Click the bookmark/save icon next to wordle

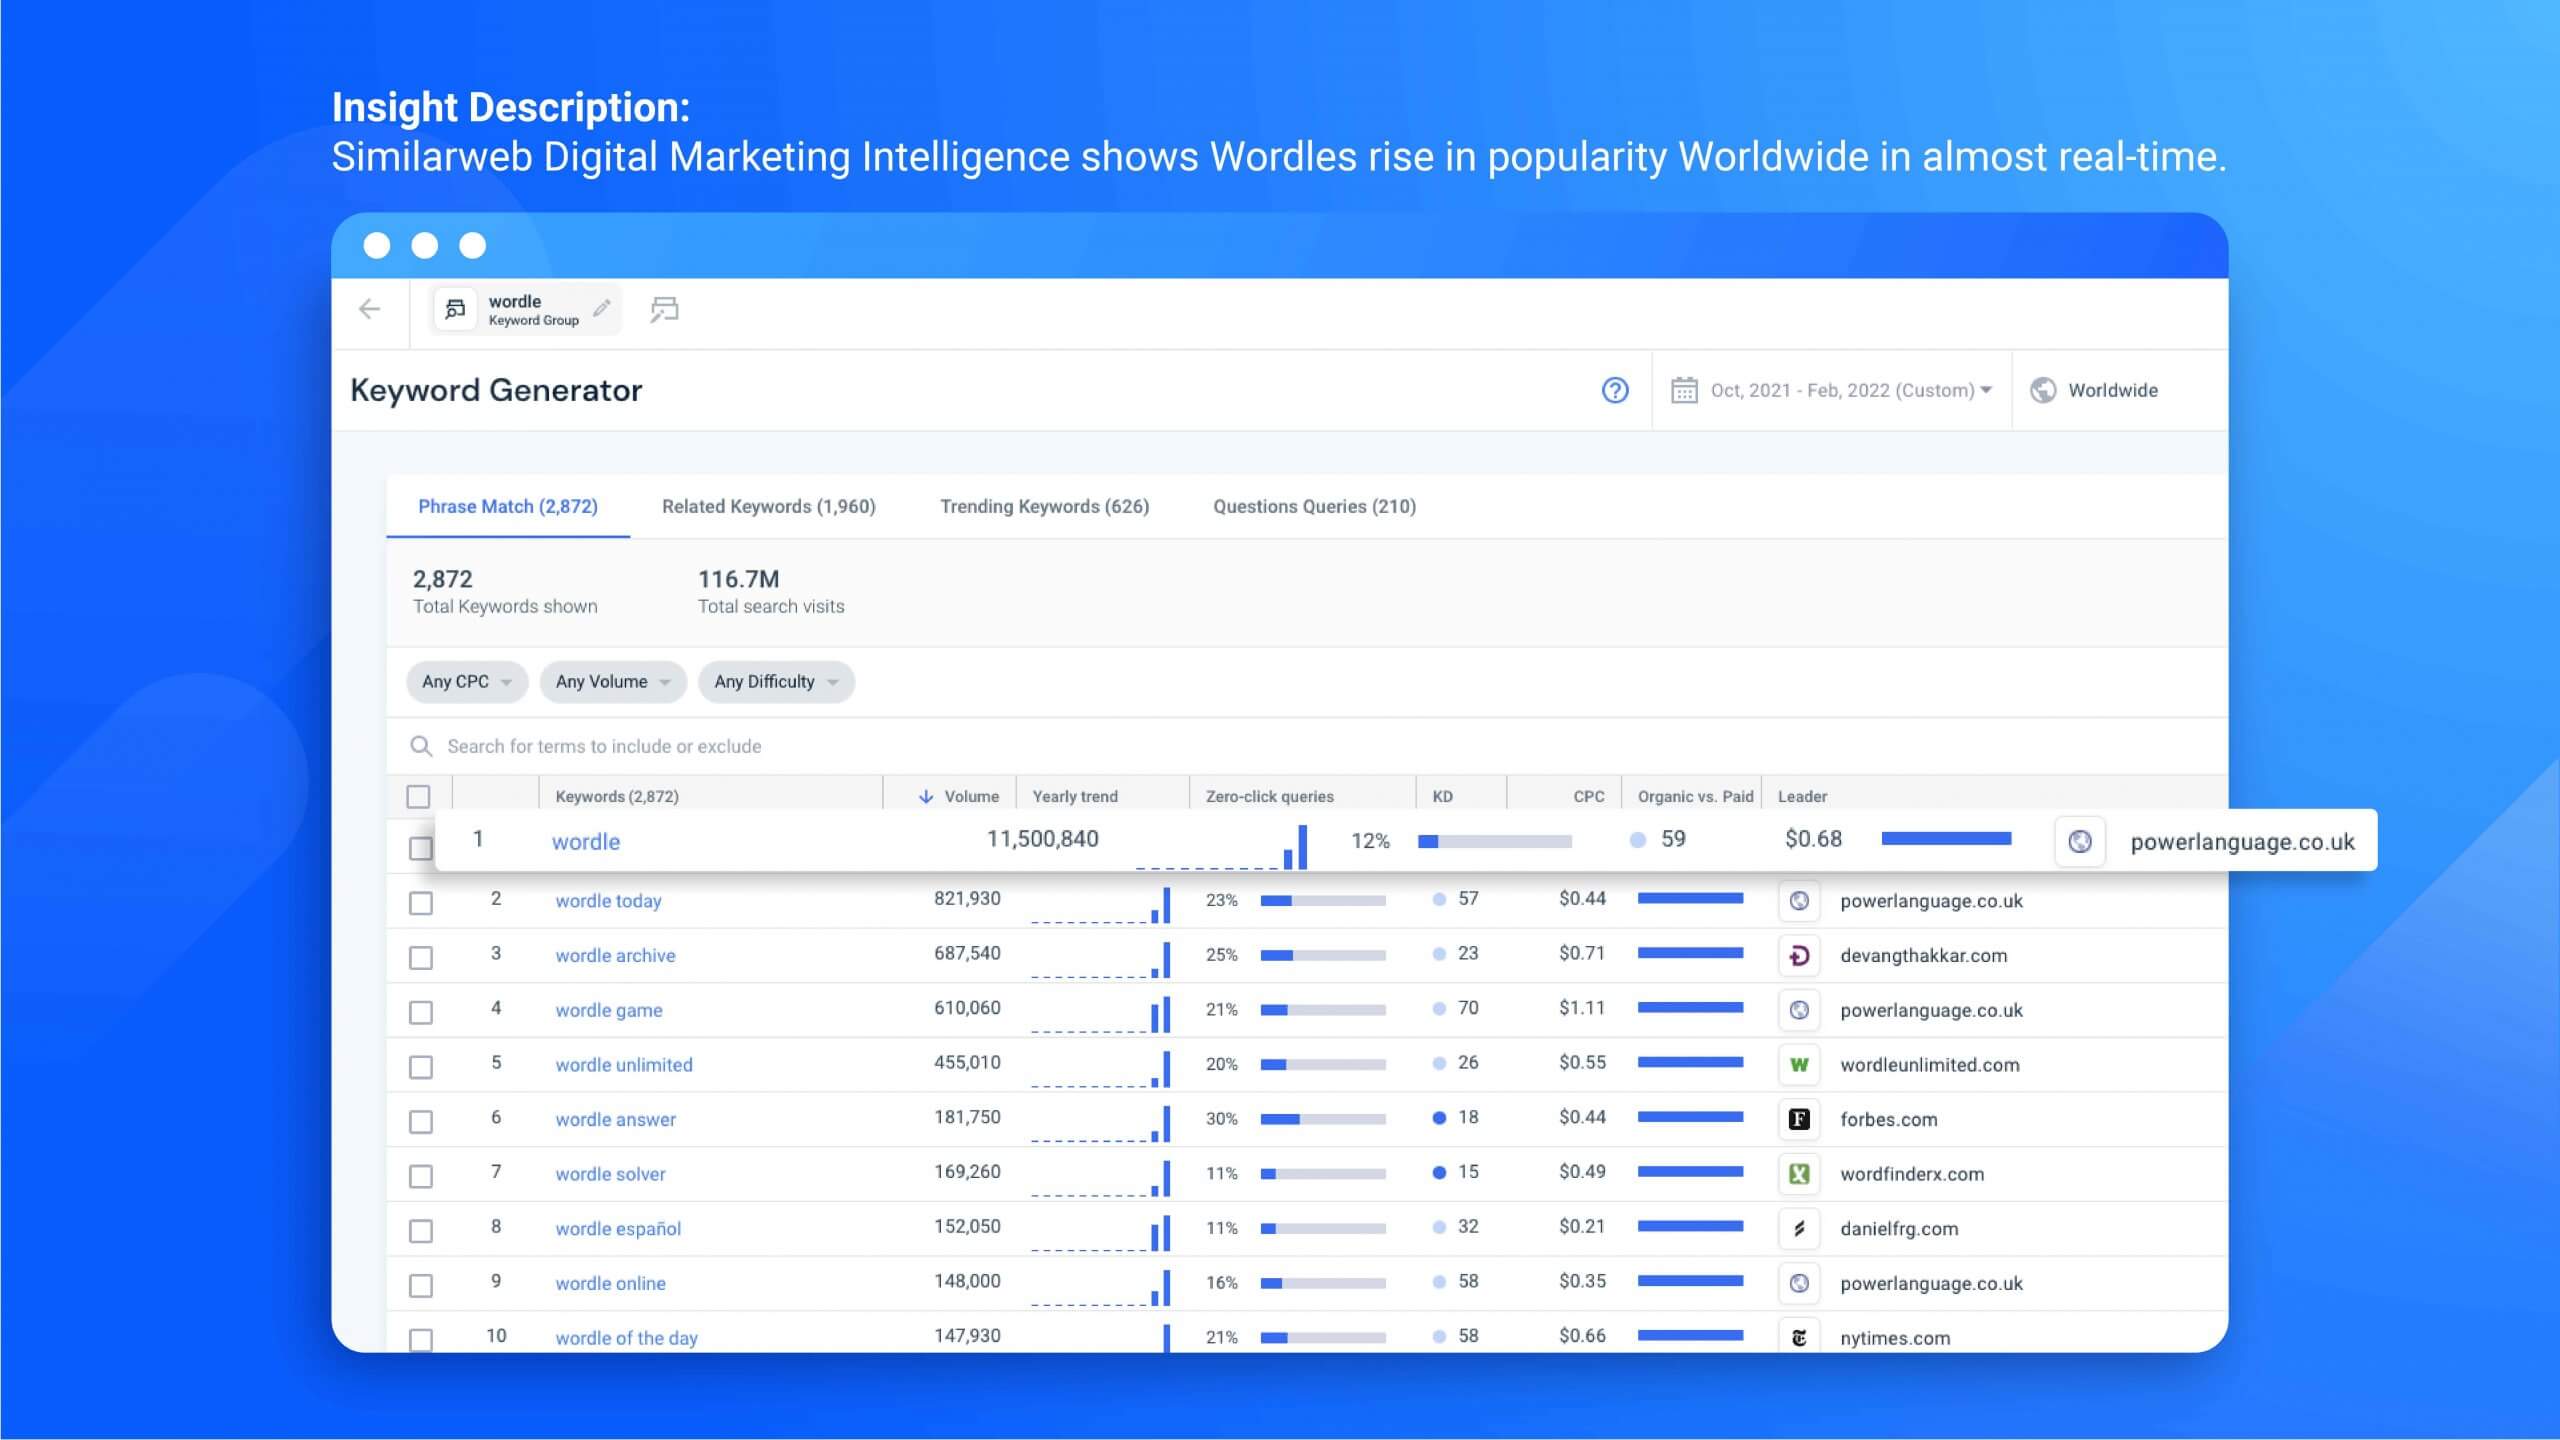[665, 309]
